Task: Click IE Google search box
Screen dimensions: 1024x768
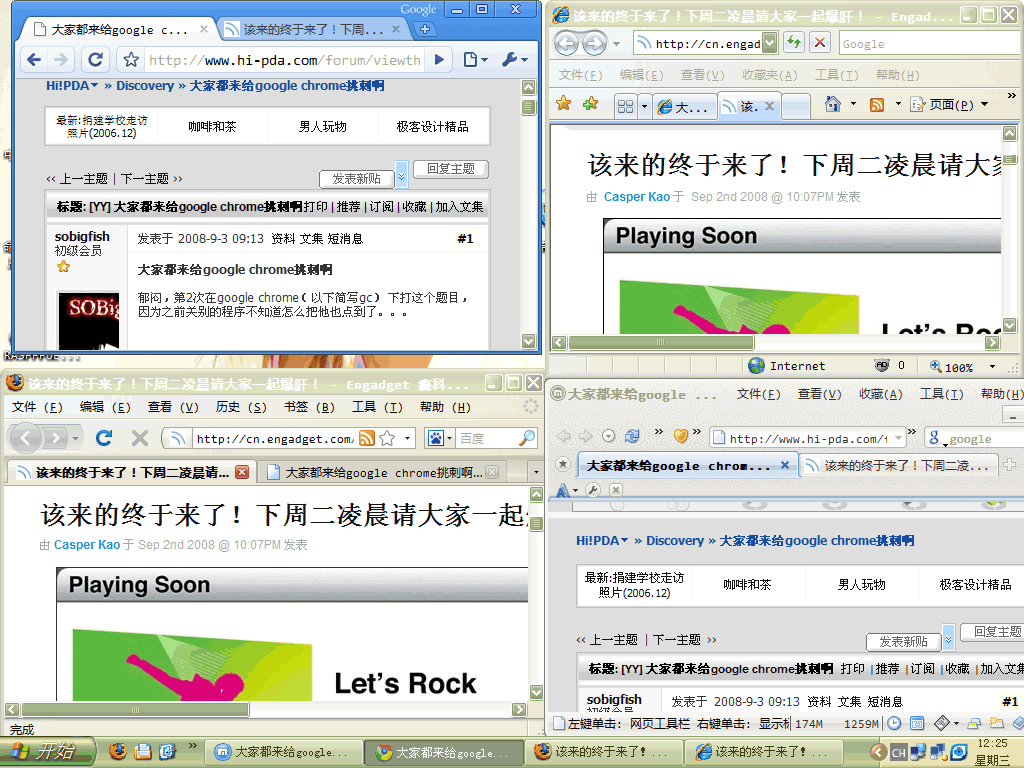Action: pos(930,44)
